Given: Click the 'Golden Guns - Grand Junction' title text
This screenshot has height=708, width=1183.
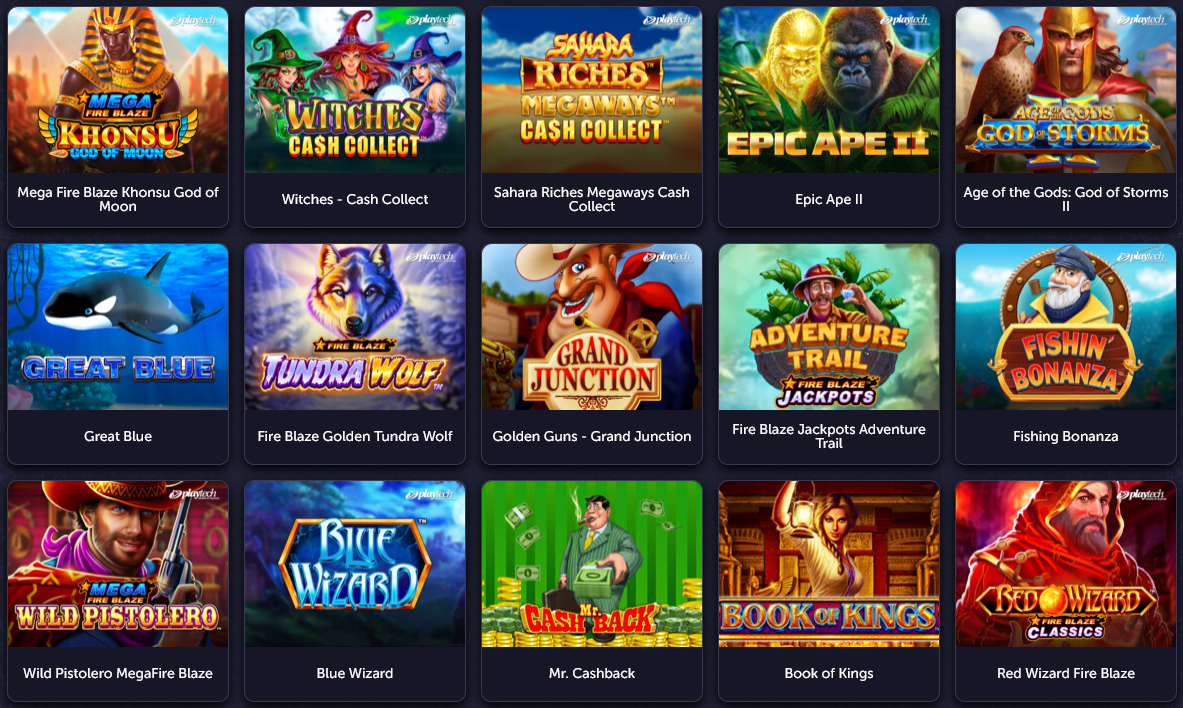Looking at the screenshot, I should (592, 436).
